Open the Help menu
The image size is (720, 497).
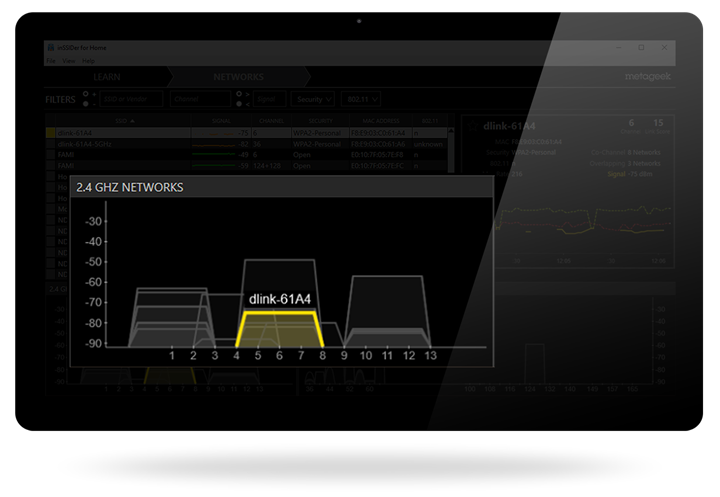pyautogui.click(x=88, y=61)
